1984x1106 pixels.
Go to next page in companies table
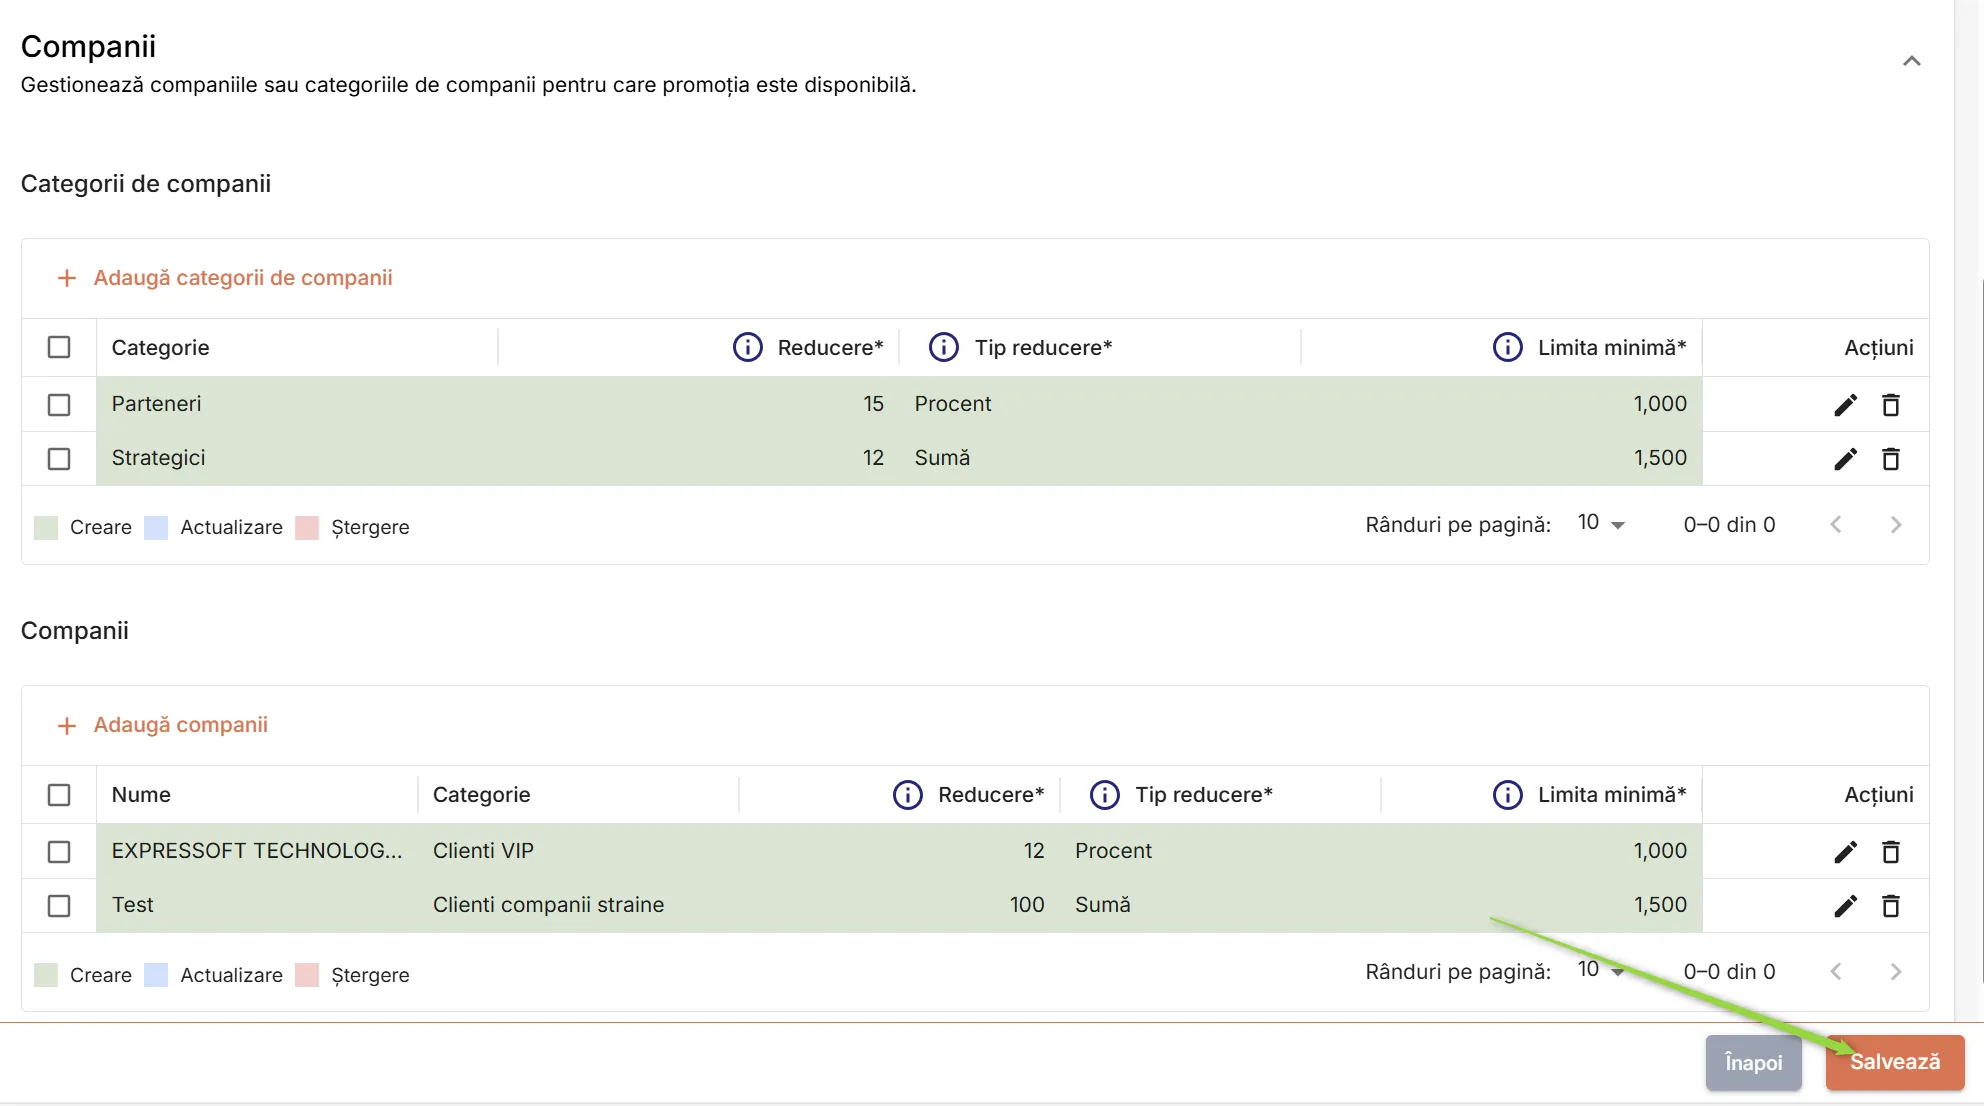point(1895,972)
